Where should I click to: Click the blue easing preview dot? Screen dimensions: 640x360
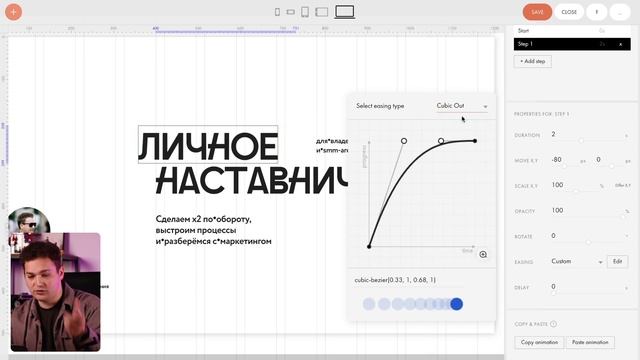tap(456, 304)
